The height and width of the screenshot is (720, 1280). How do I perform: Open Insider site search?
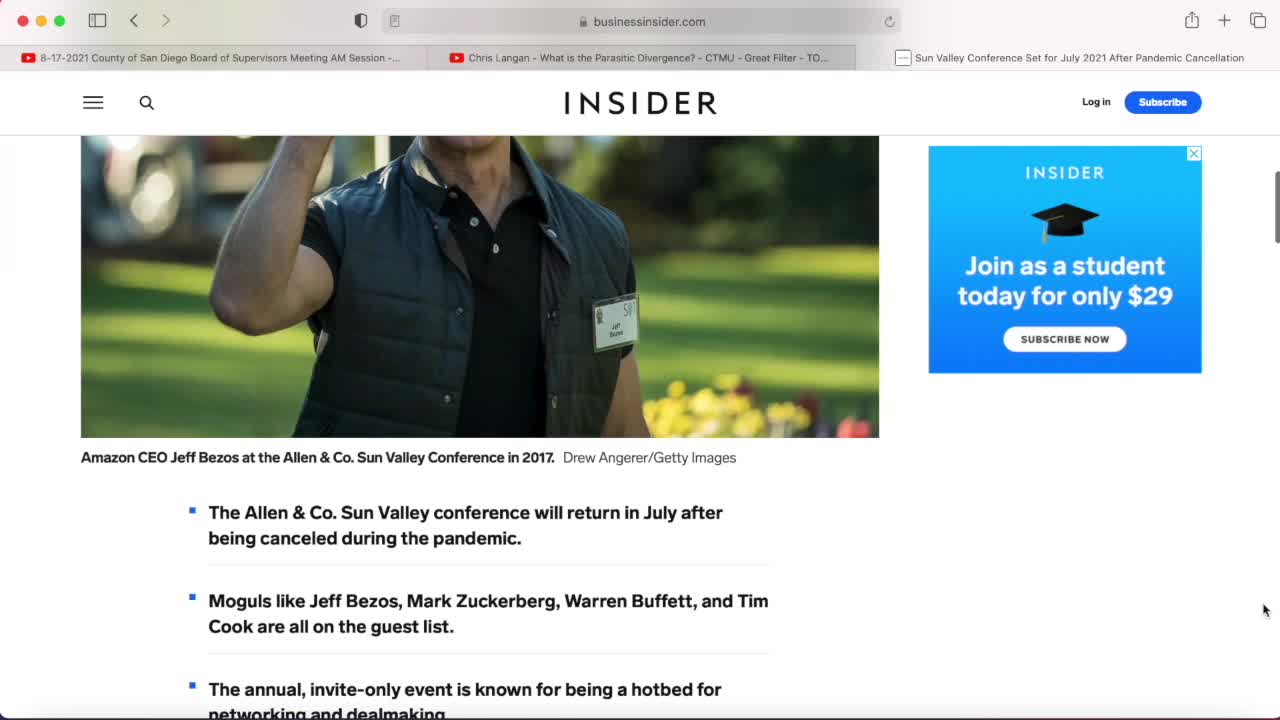(147, 102)
